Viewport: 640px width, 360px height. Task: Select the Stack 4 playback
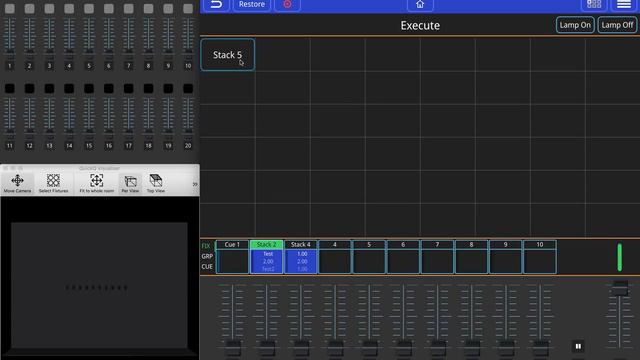(x=301, y=257)
